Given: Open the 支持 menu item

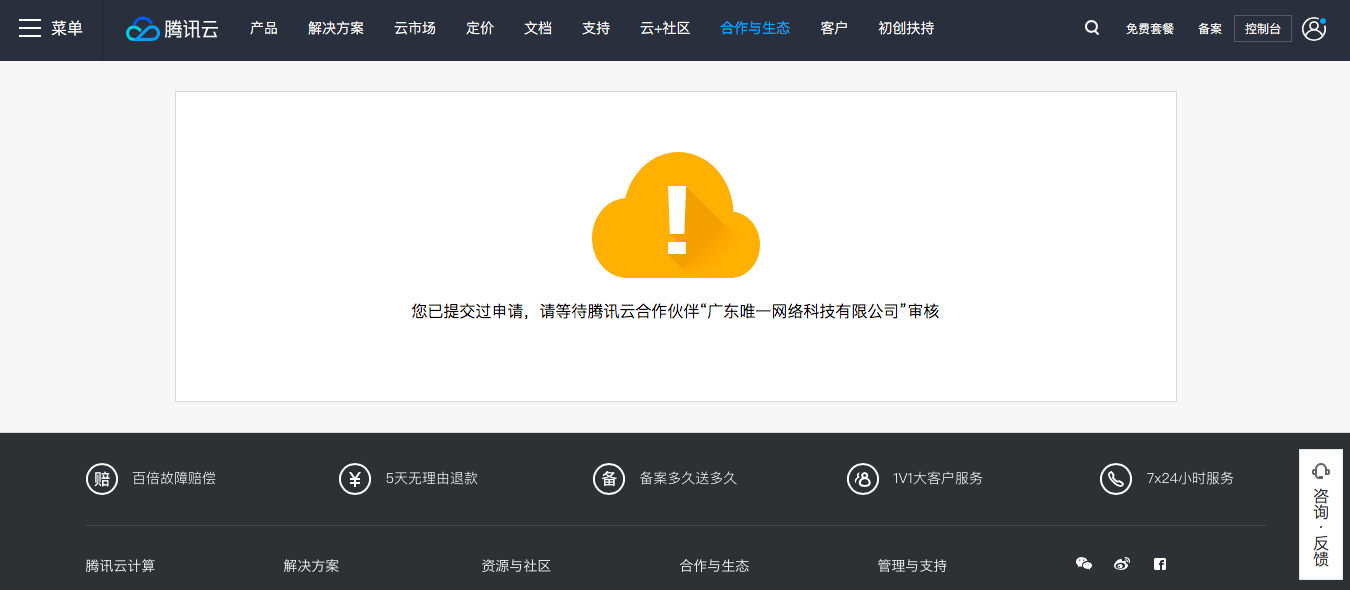Looking at the screenshot, I should (x=596, y=28).
